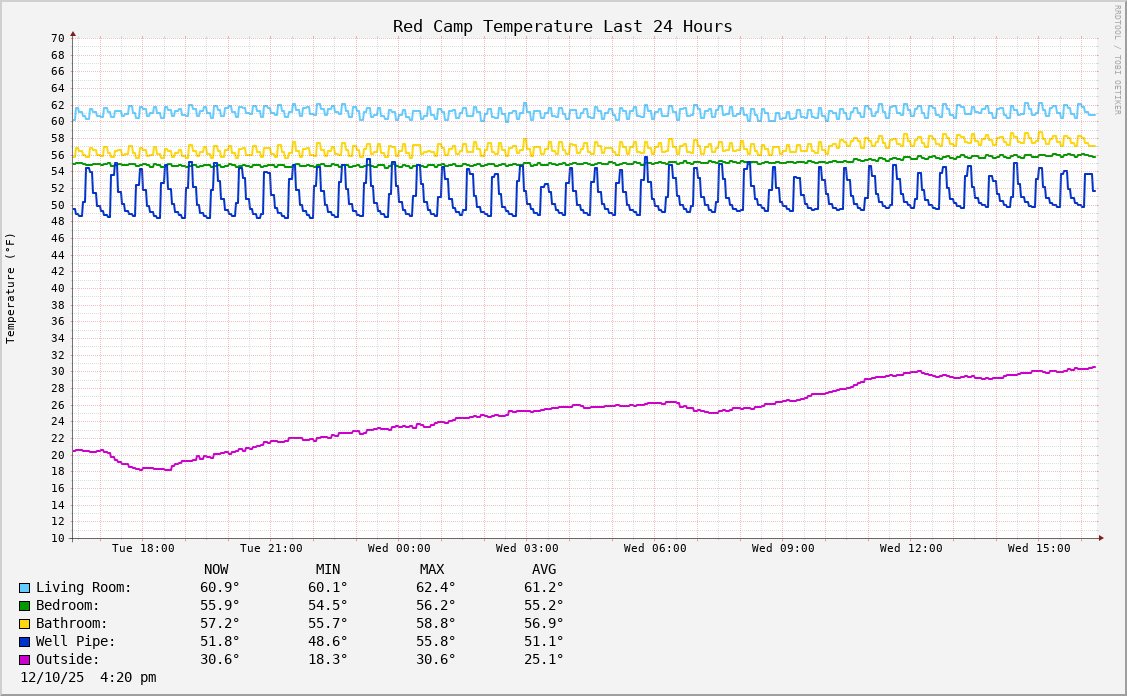Click the Bedroom green legend swatch
1127x696 pixels.
click(x=24, y=606)
